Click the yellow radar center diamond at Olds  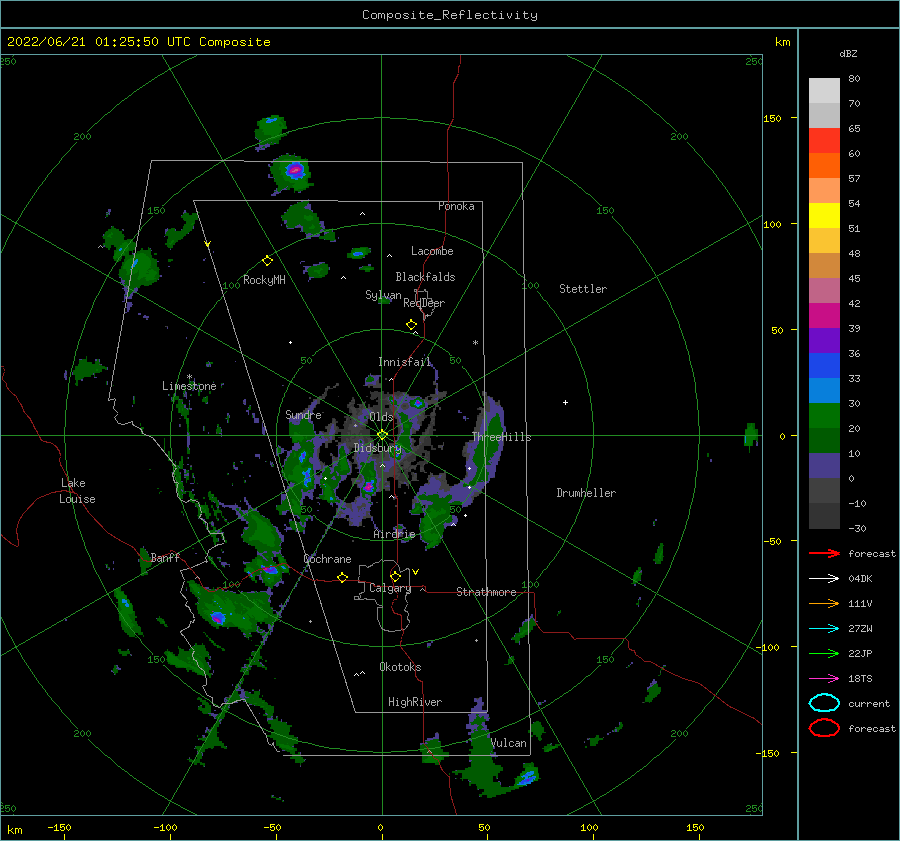(x=382, y=435)
